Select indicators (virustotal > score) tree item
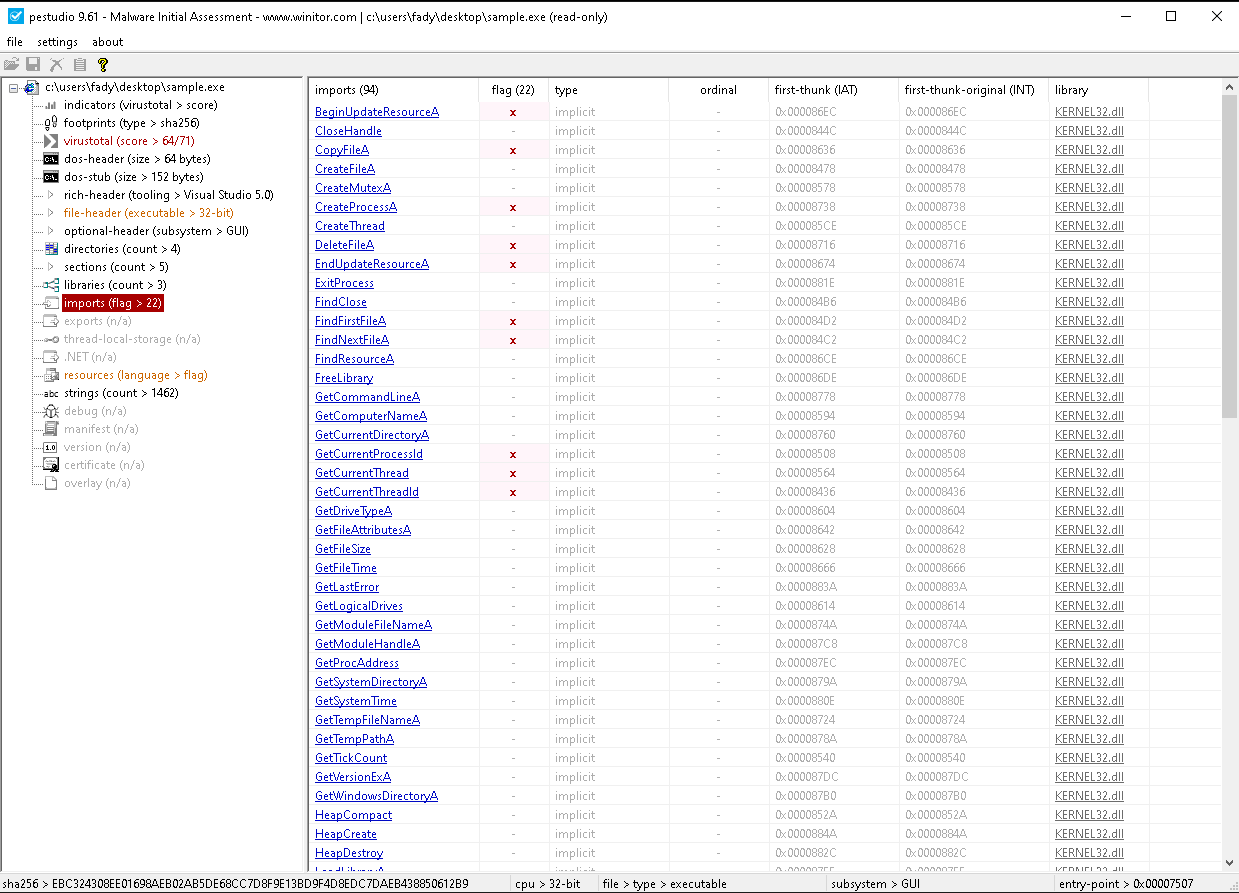 pos(140,105)
